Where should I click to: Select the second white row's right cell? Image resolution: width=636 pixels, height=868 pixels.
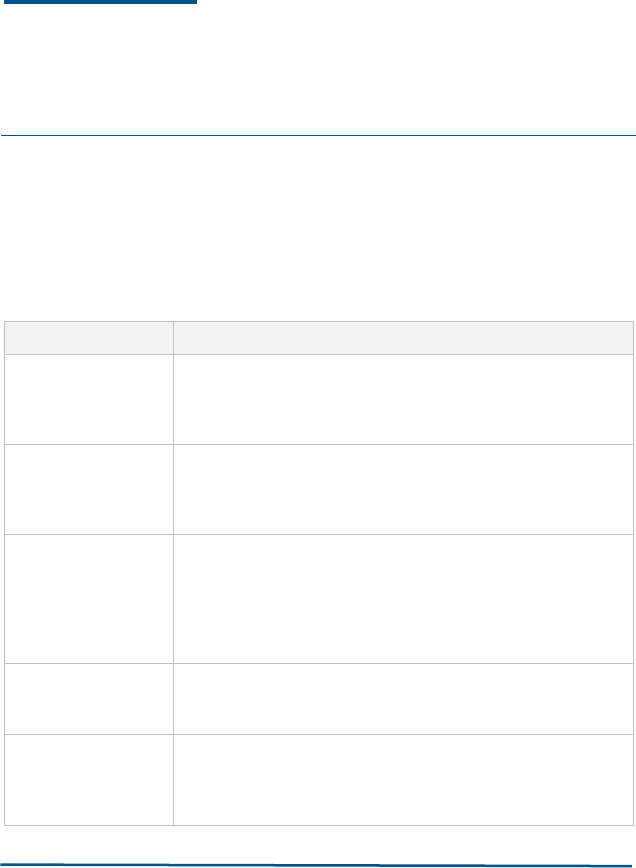403,489
